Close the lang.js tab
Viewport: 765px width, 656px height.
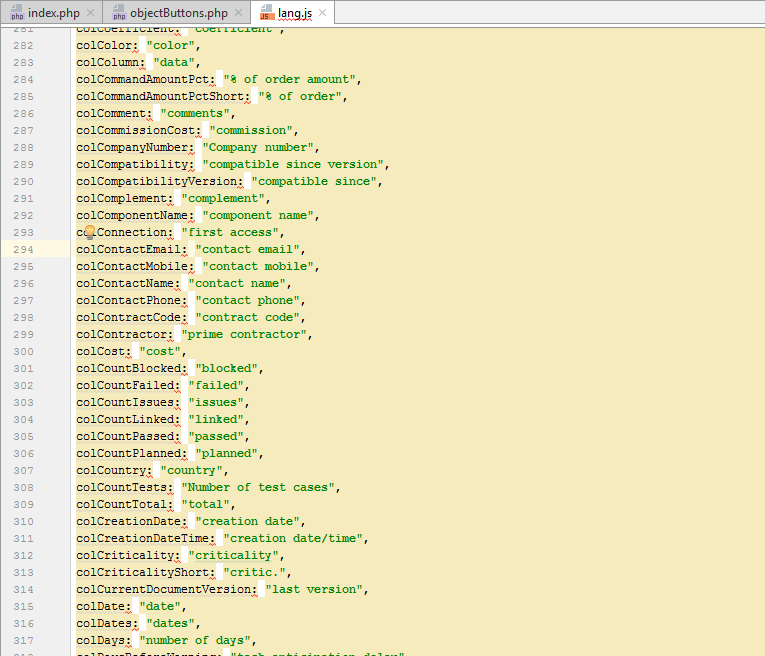click(323, 13)
